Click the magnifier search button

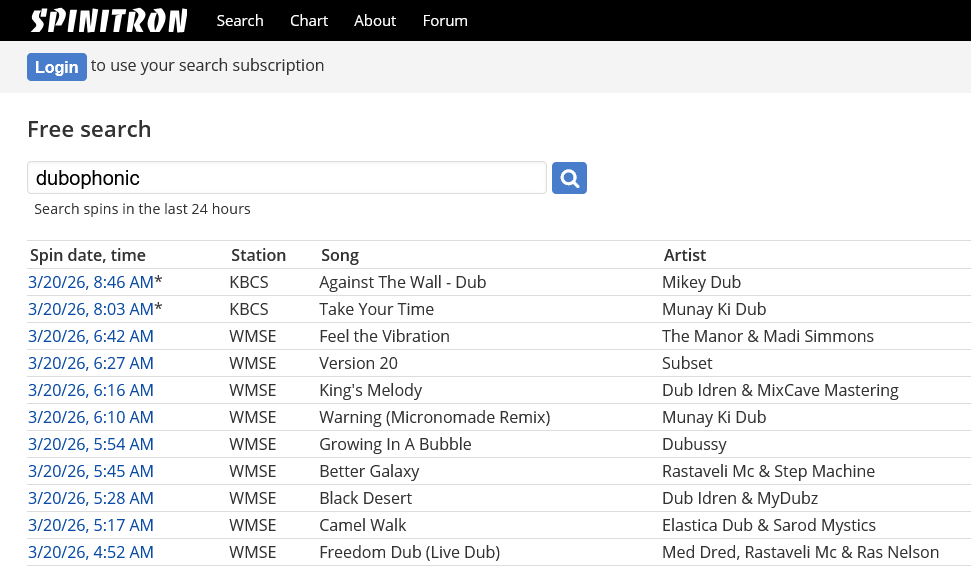click(569, 178)
